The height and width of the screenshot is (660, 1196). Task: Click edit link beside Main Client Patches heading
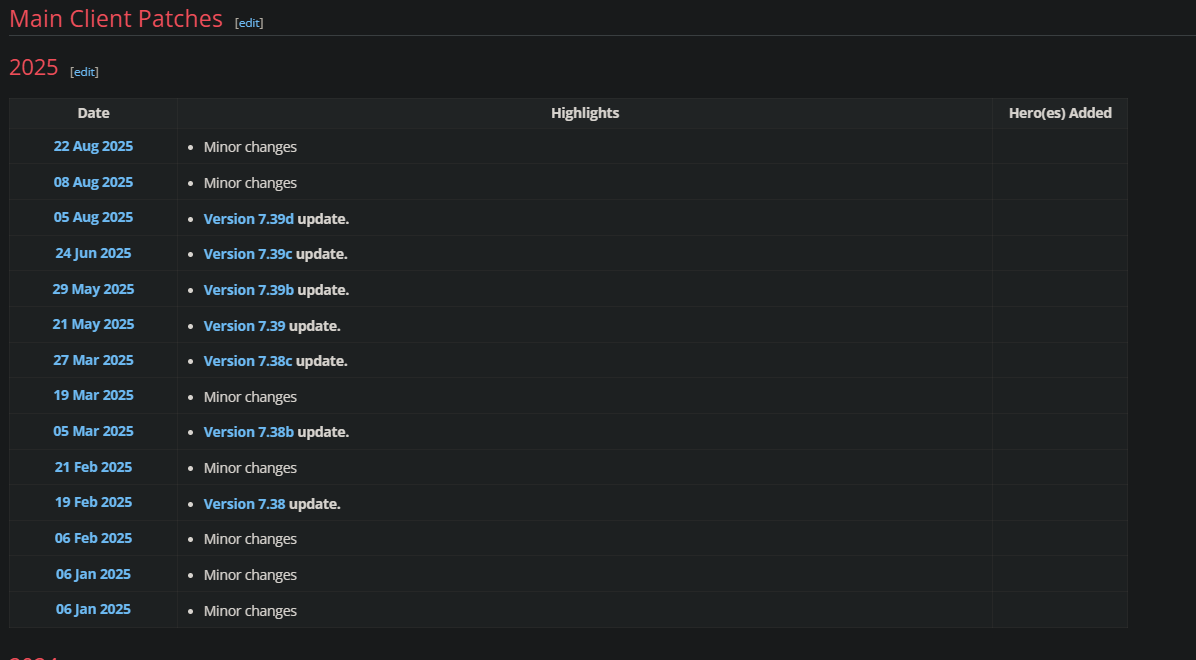pyautogui.click(x=249, y=23)
